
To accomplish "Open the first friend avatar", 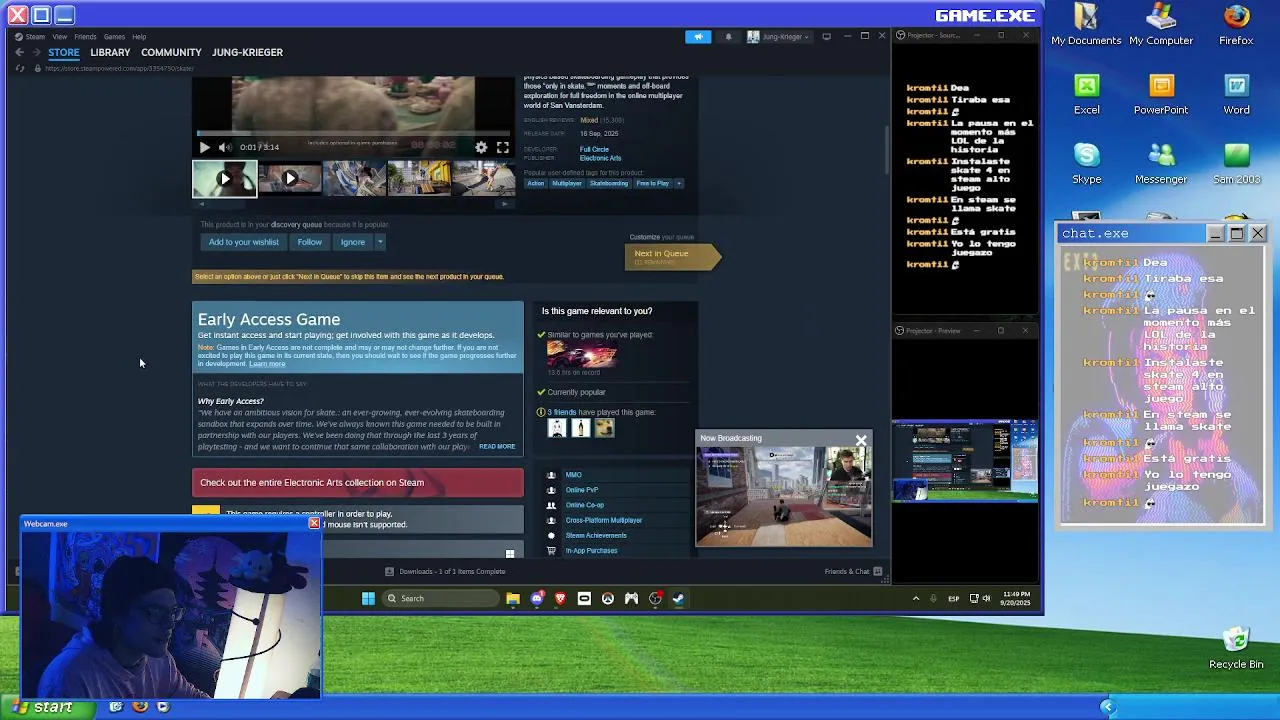I will (557, 428).
